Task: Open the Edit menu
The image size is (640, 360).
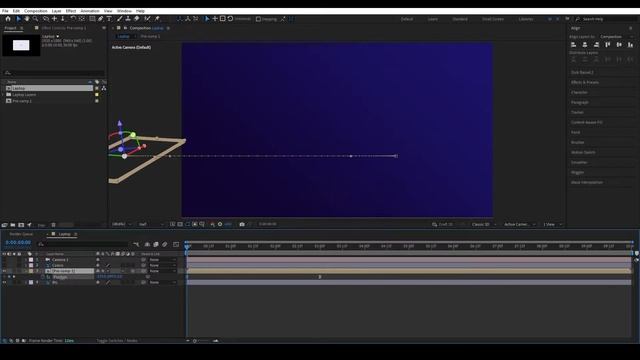Action: (x=16, y=11)
